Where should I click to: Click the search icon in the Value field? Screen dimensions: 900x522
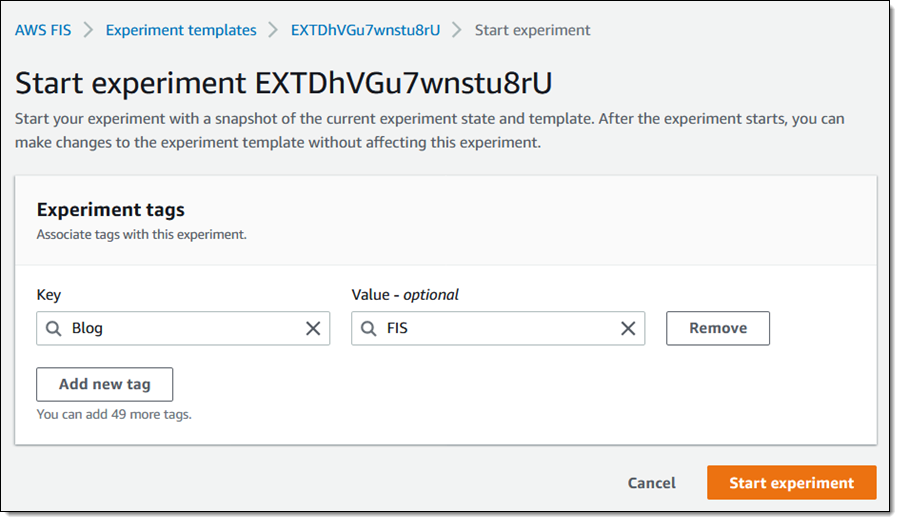[369, 328]
